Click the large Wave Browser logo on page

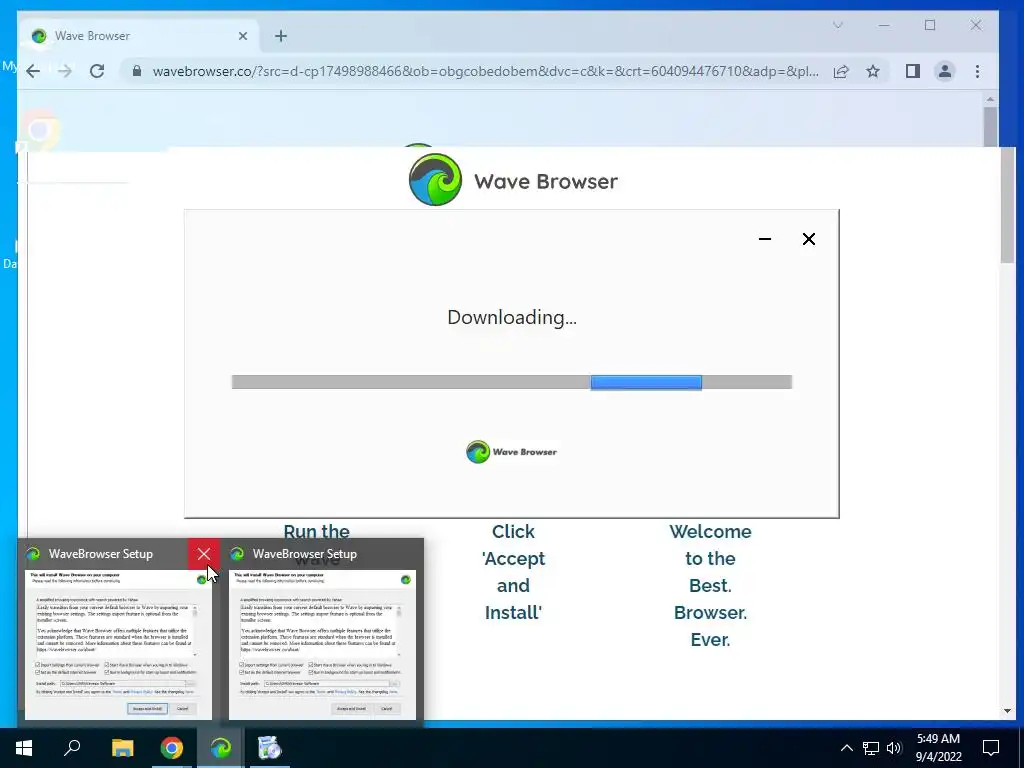click(513, 180)
